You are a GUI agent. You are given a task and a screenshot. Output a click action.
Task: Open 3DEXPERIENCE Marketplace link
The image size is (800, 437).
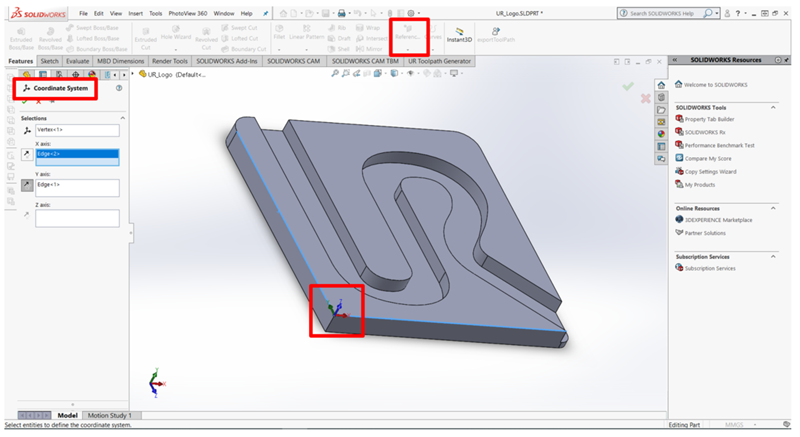718,220
